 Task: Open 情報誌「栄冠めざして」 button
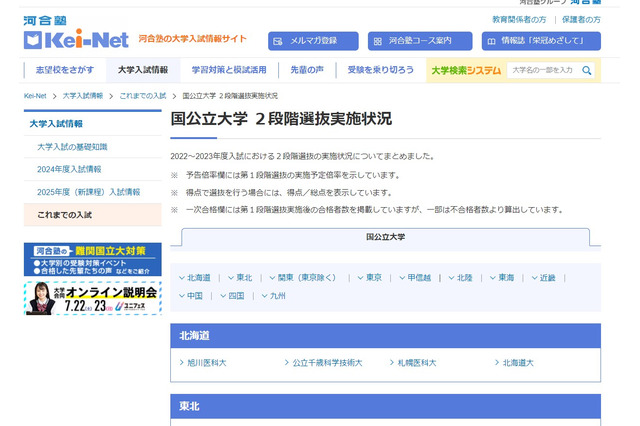pos(541,41)
